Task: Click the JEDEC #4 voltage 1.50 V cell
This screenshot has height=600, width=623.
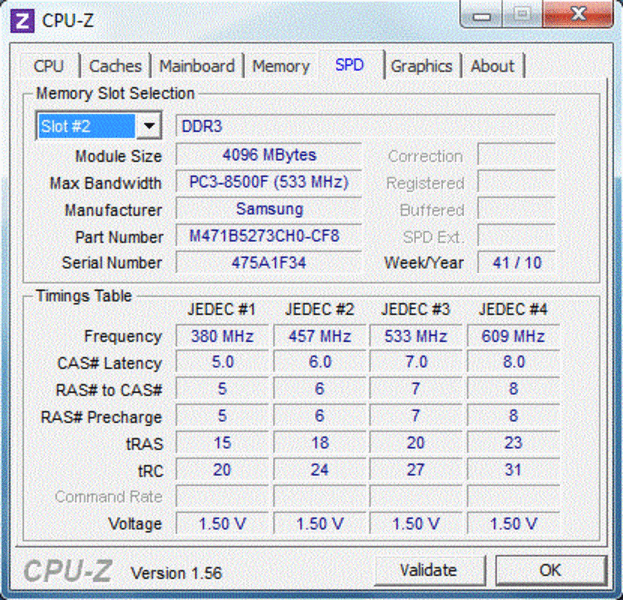Action: (x=513, y=524)
